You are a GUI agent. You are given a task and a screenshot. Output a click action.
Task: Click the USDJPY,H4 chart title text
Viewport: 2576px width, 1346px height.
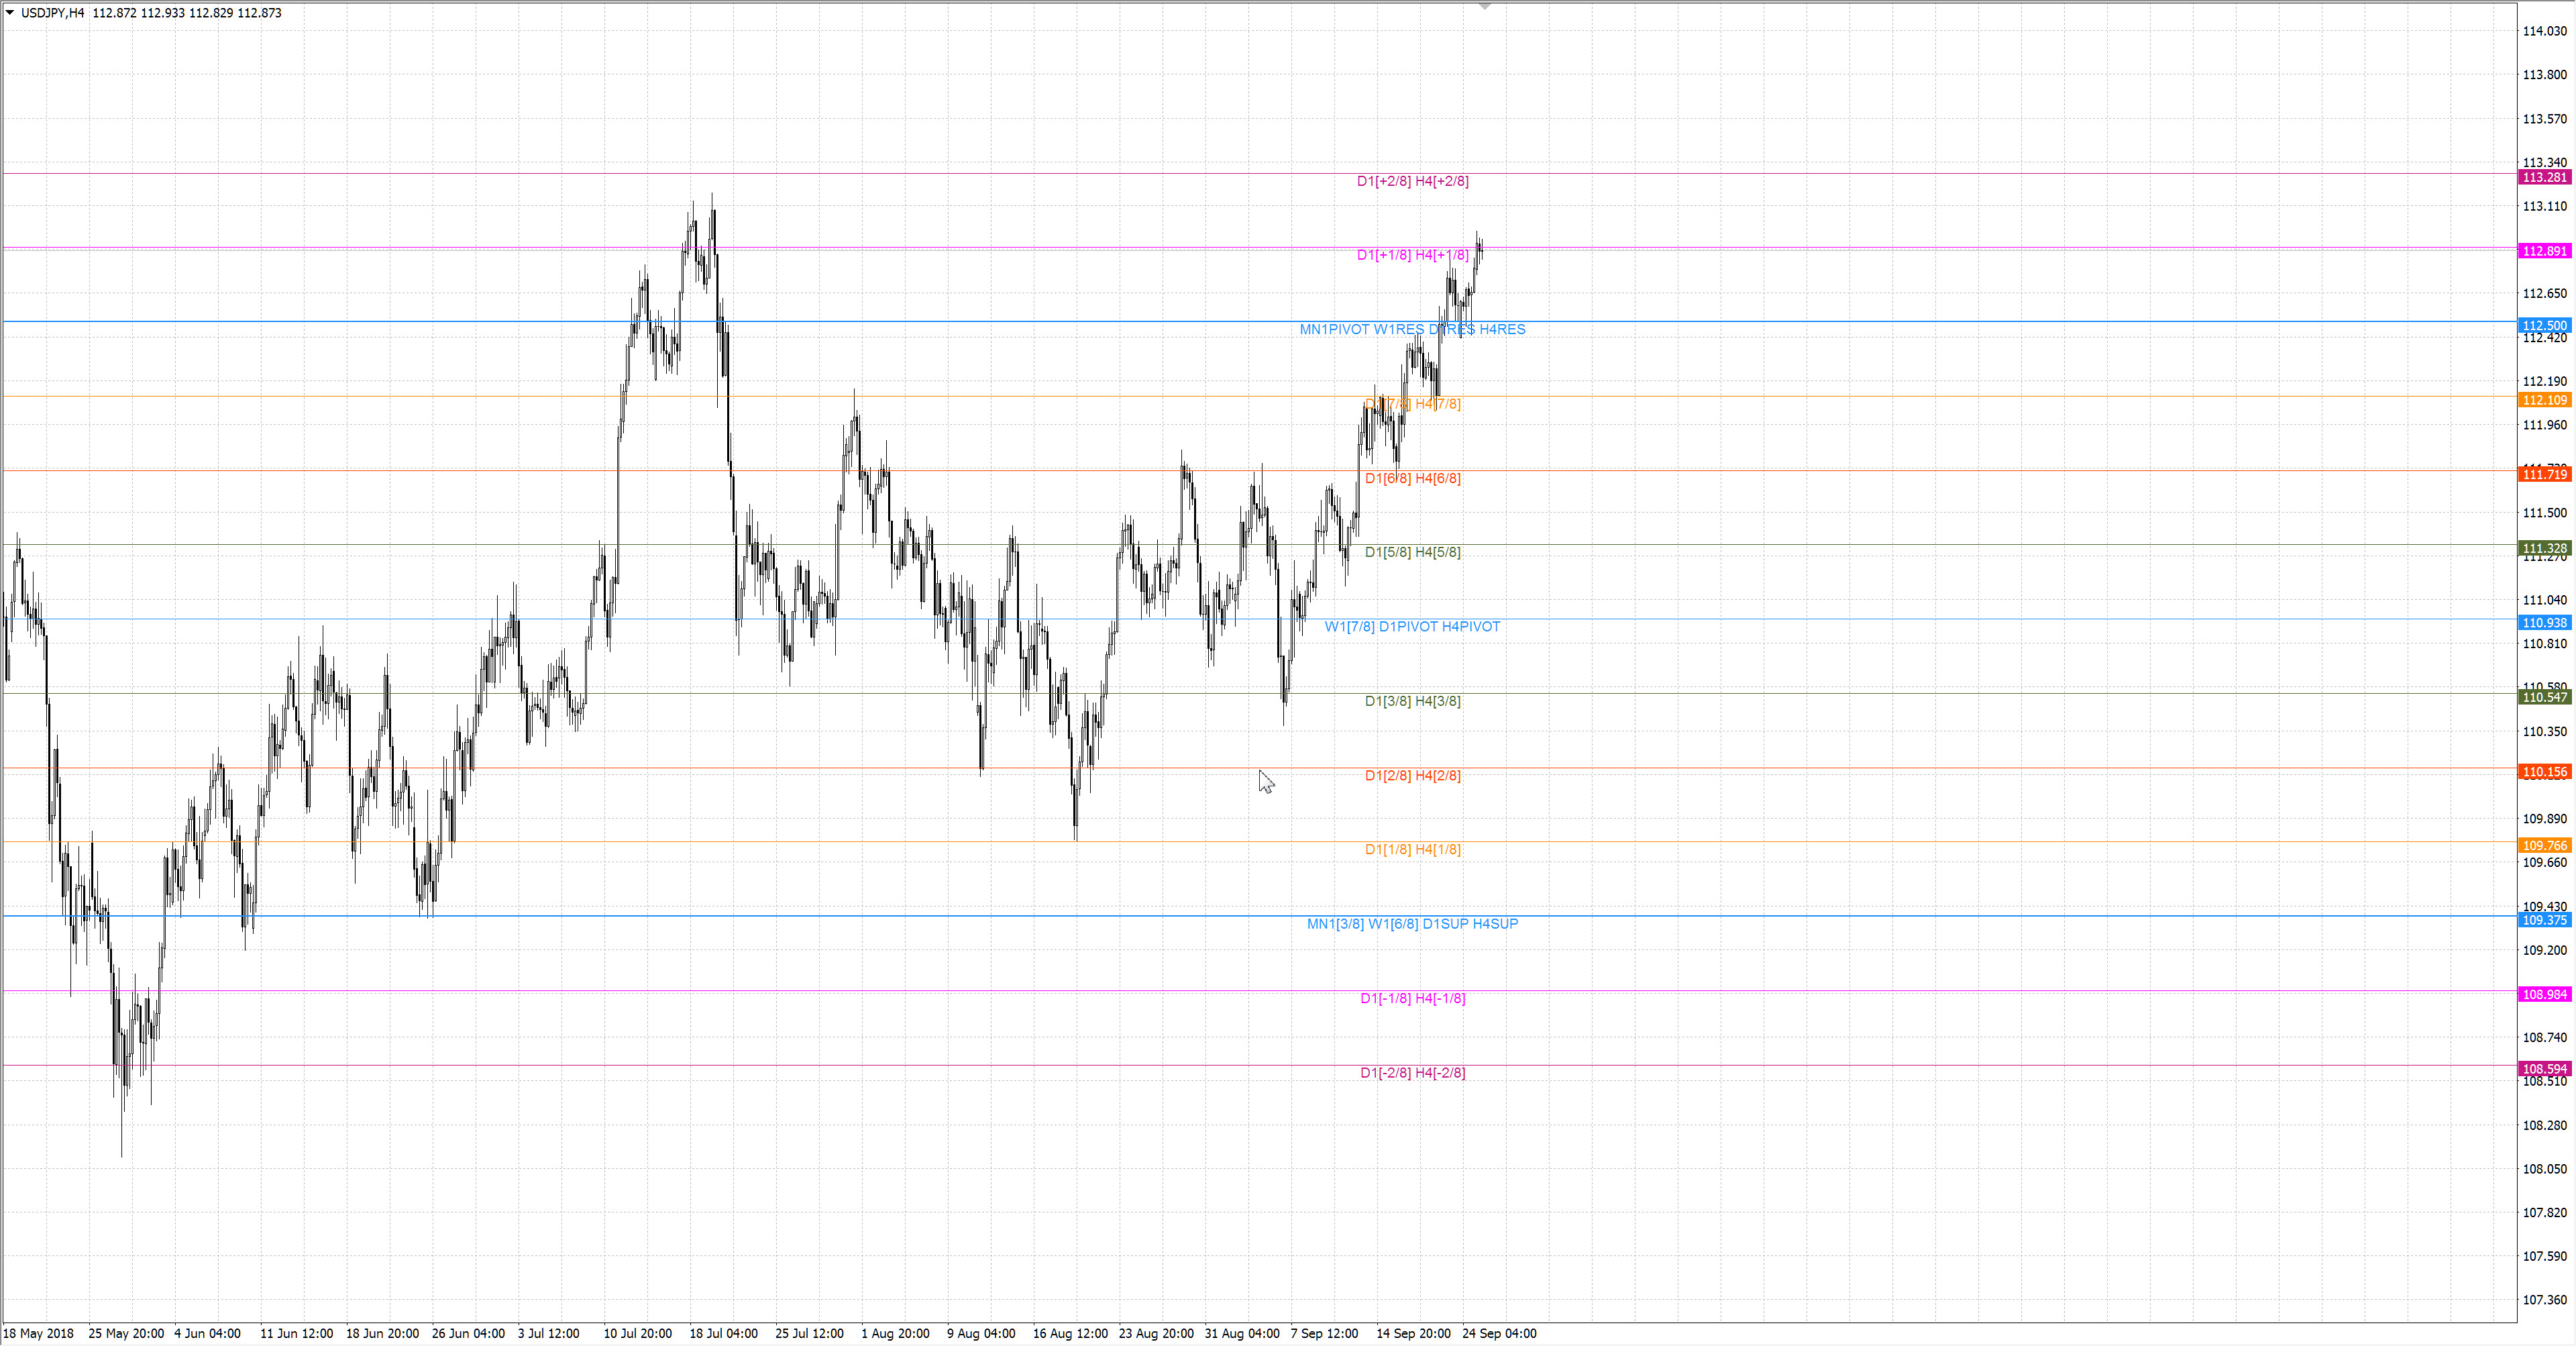click(x=53, y=13)
